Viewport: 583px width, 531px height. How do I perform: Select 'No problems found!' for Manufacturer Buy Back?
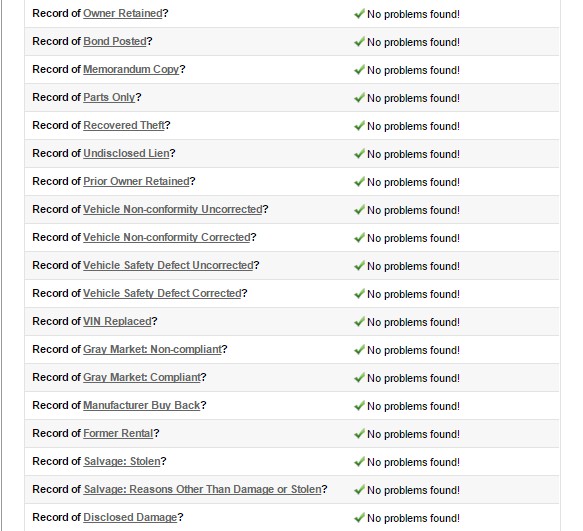pyautogui.click(x=413, y=406)
